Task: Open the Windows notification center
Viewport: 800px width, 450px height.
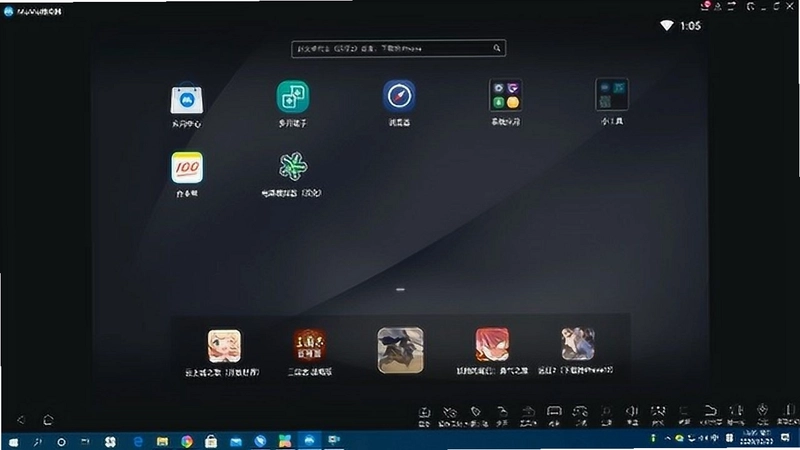Action: pyautogui.click(x=785, y=438)
